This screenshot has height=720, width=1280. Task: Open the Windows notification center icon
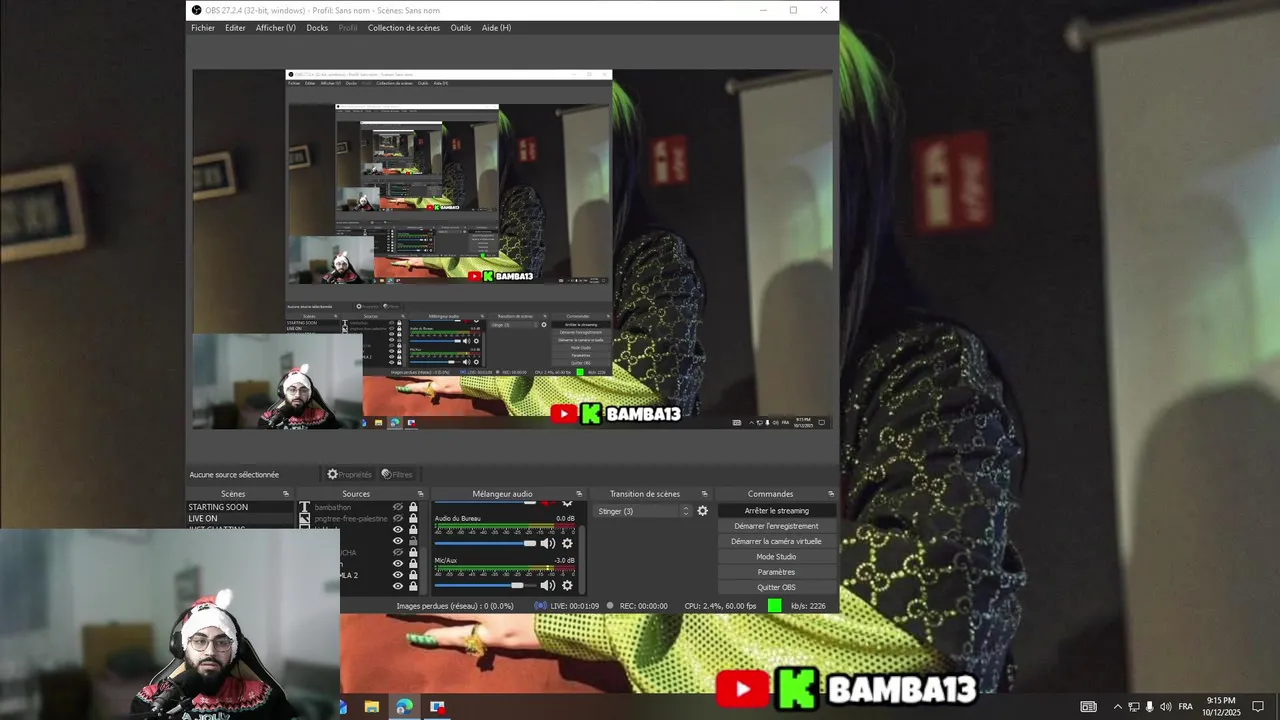point(1258,707)
